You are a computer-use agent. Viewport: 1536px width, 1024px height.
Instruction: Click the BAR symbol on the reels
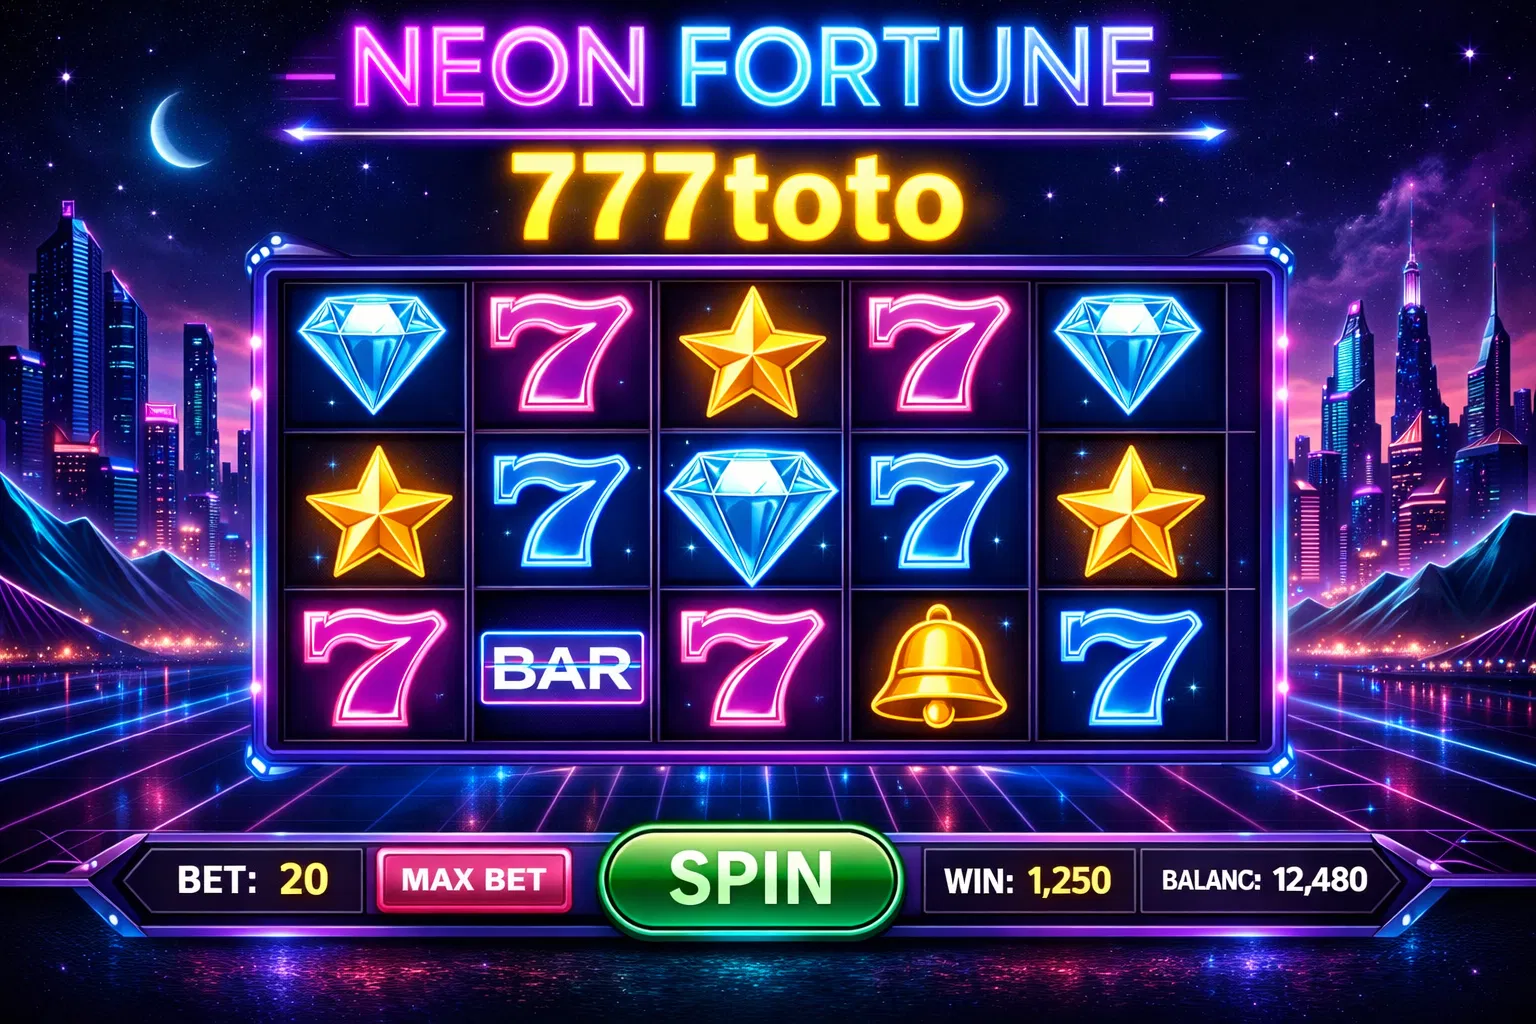[562, 668]
